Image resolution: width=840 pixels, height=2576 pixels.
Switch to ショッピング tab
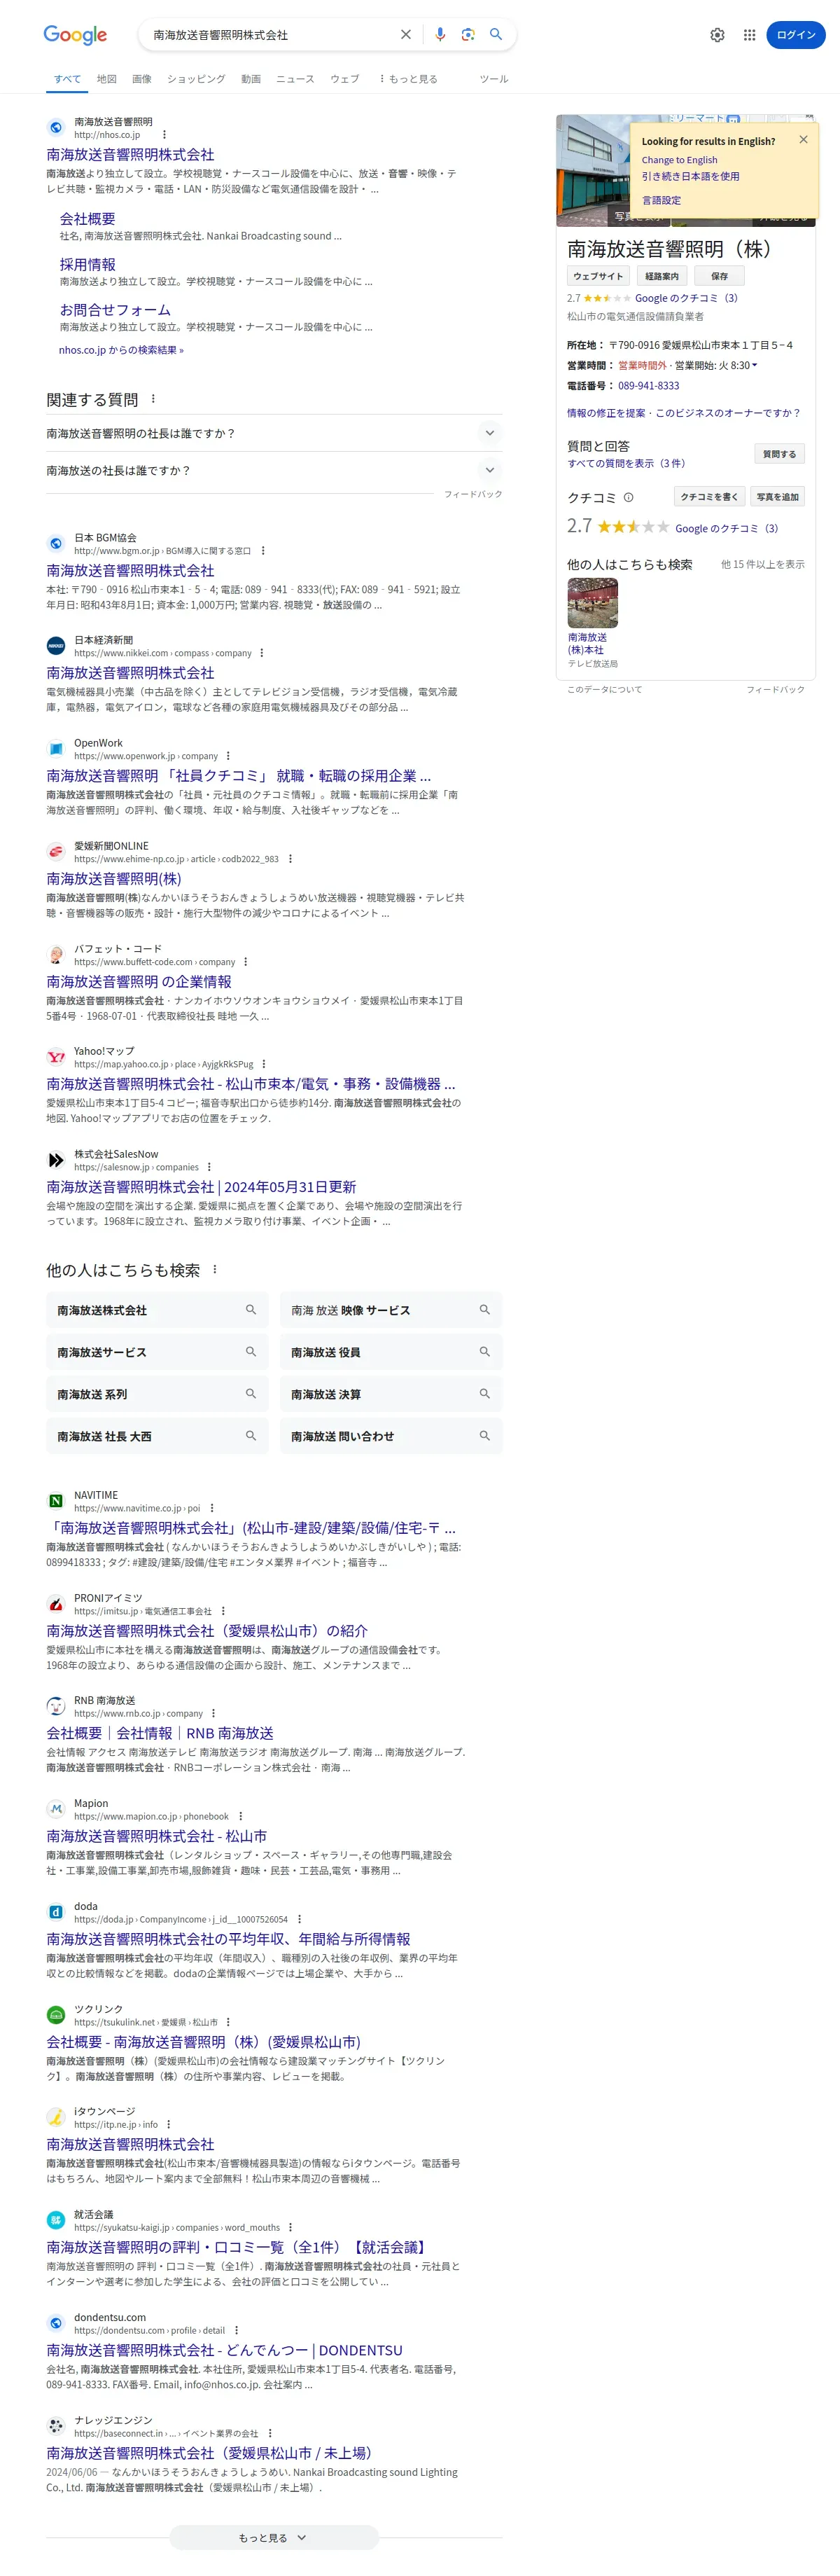pyautogui.click(x=196, y=79)
